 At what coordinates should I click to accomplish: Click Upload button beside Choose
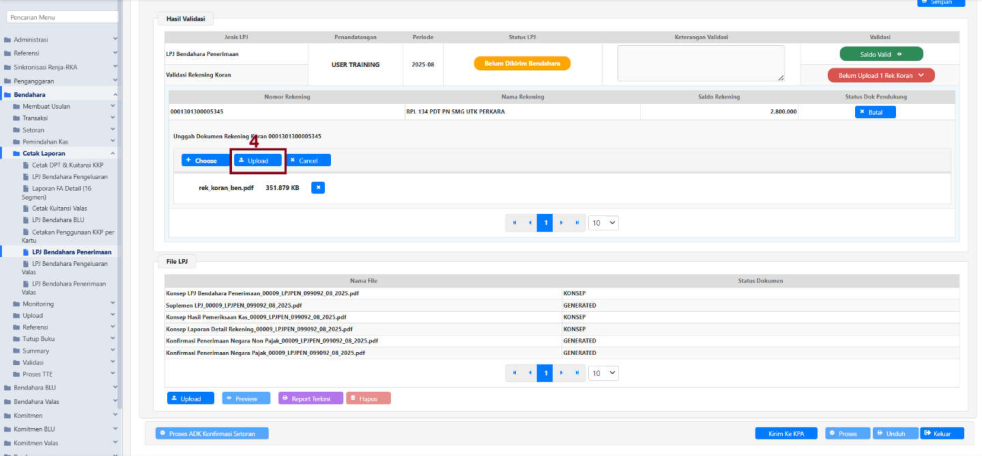click(x=257, y=160)
